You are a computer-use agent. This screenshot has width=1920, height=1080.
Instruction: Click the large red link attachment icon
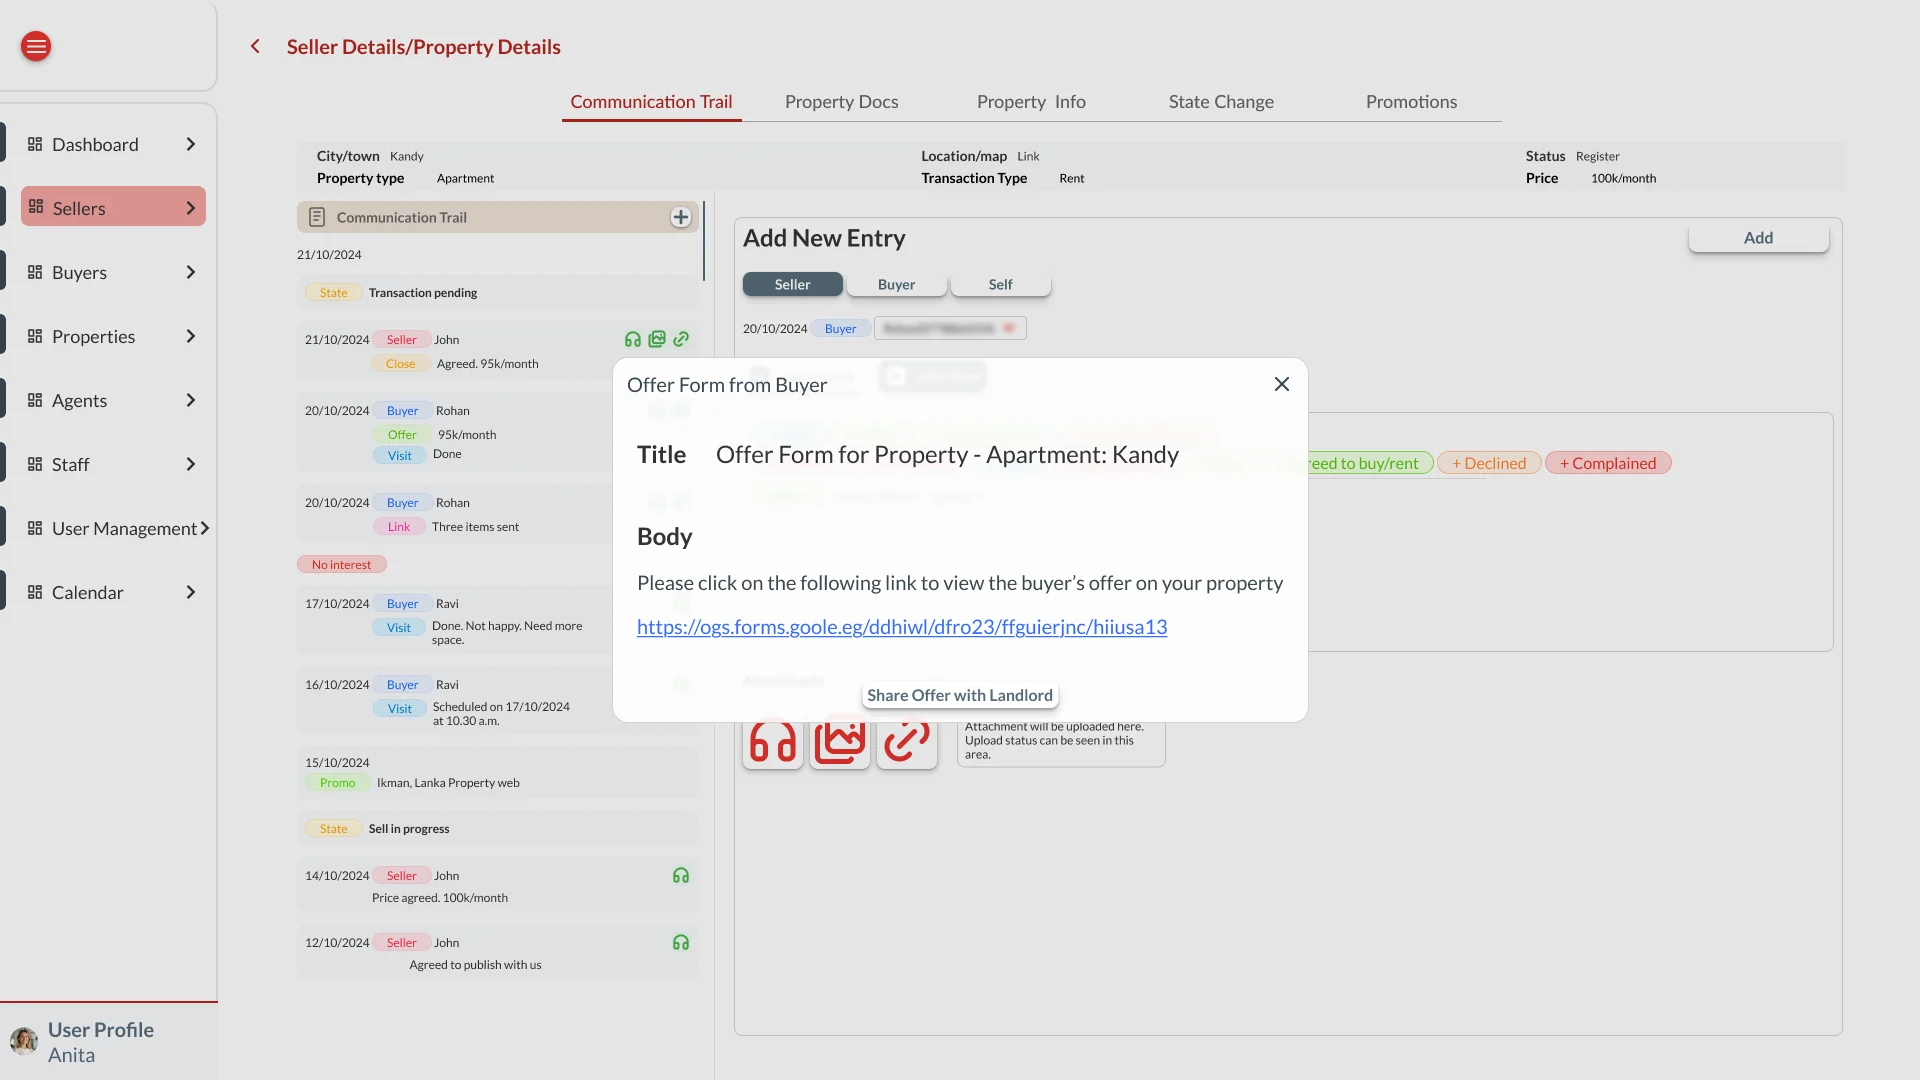coord(907,743)
